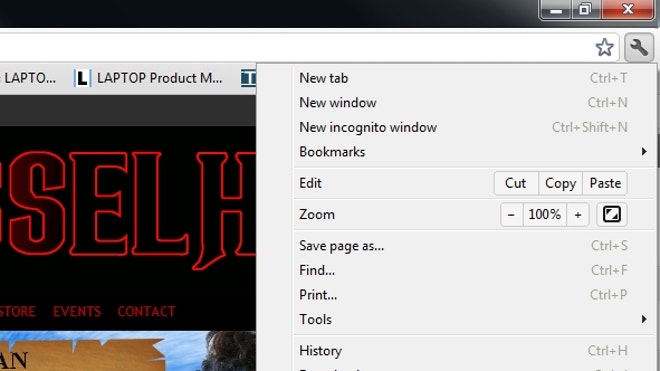
Task: Click the wrench menu icon
Action: 639,48
